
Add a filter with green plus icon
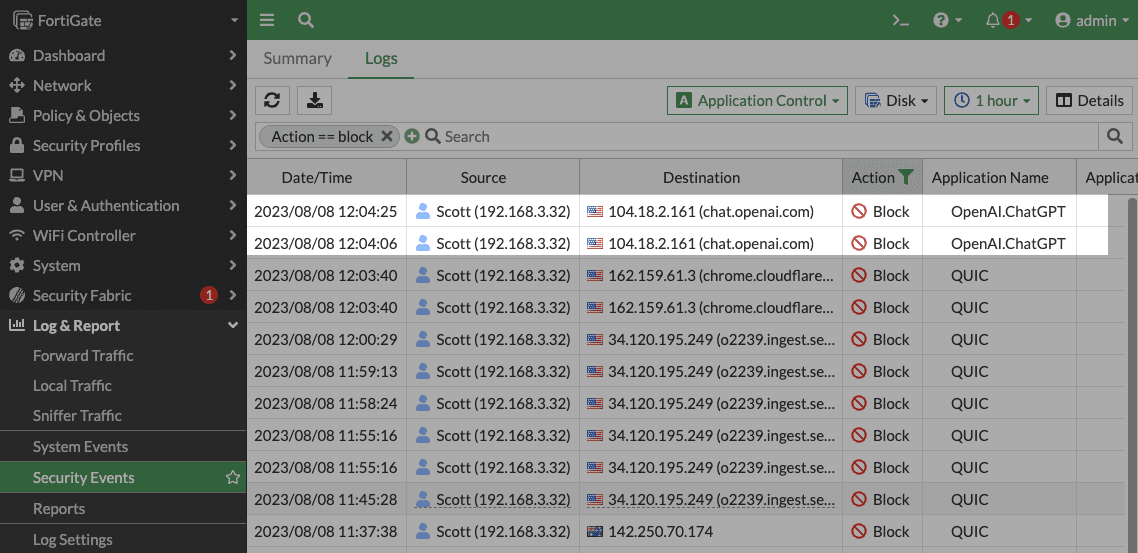pyautogui.click(x=412, y=136)
